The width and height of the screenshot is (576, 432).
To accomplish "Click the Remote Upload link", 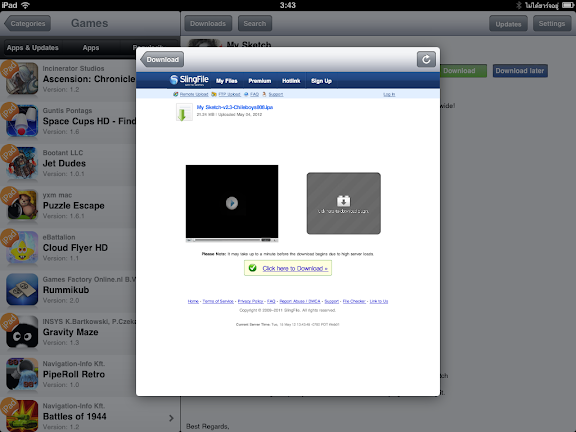I will (194, 94).
